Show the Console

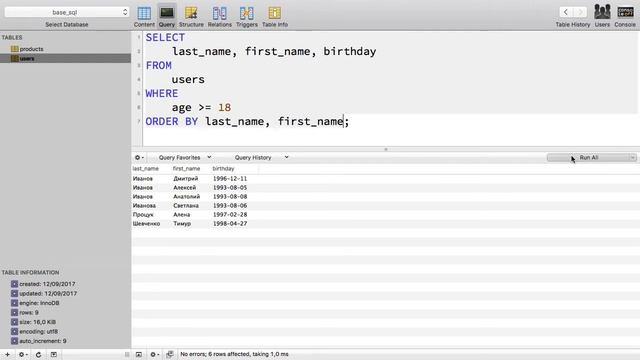(x=625, y=16)
